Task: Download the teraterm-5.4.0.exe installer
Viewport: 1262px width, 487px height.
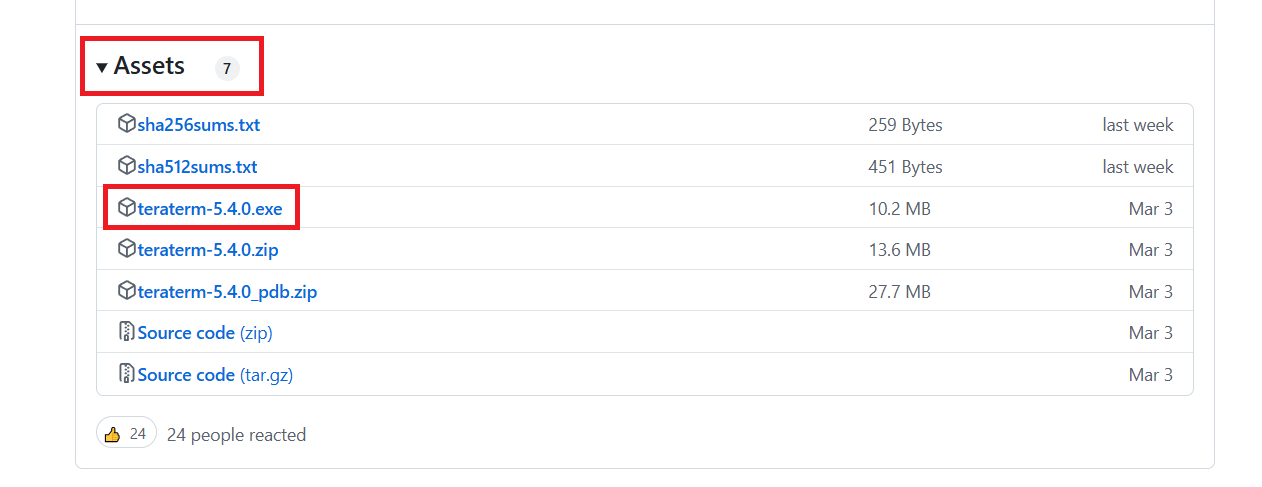Action: click(210, 209)
